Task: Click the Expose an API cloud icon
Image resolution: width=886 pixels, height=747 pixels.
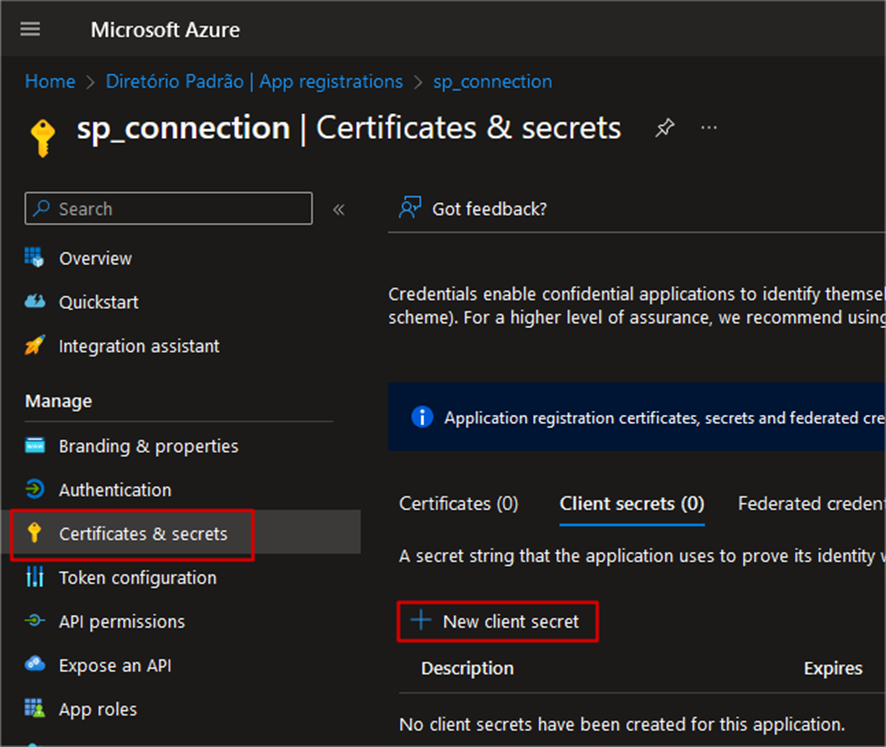Action: 34,664
